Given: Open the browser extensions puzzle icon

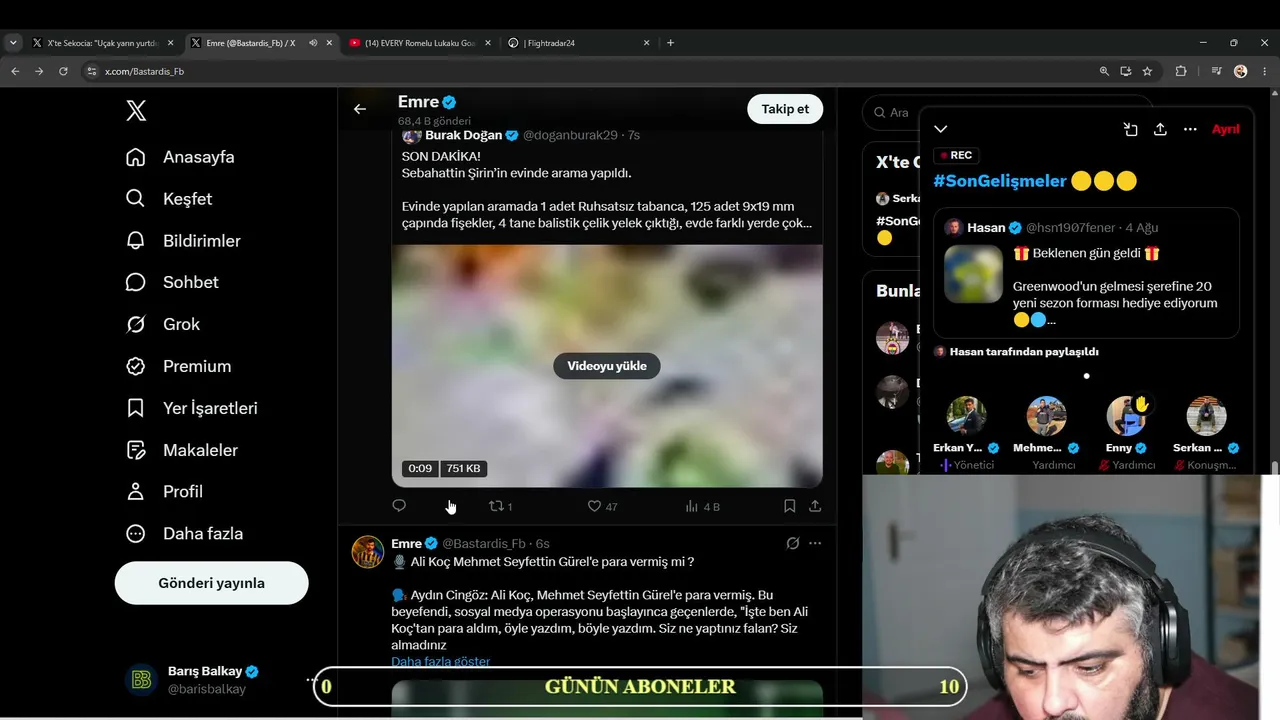Looking at the screenshot, I should pyautogui.click(x=1181, y=71).
